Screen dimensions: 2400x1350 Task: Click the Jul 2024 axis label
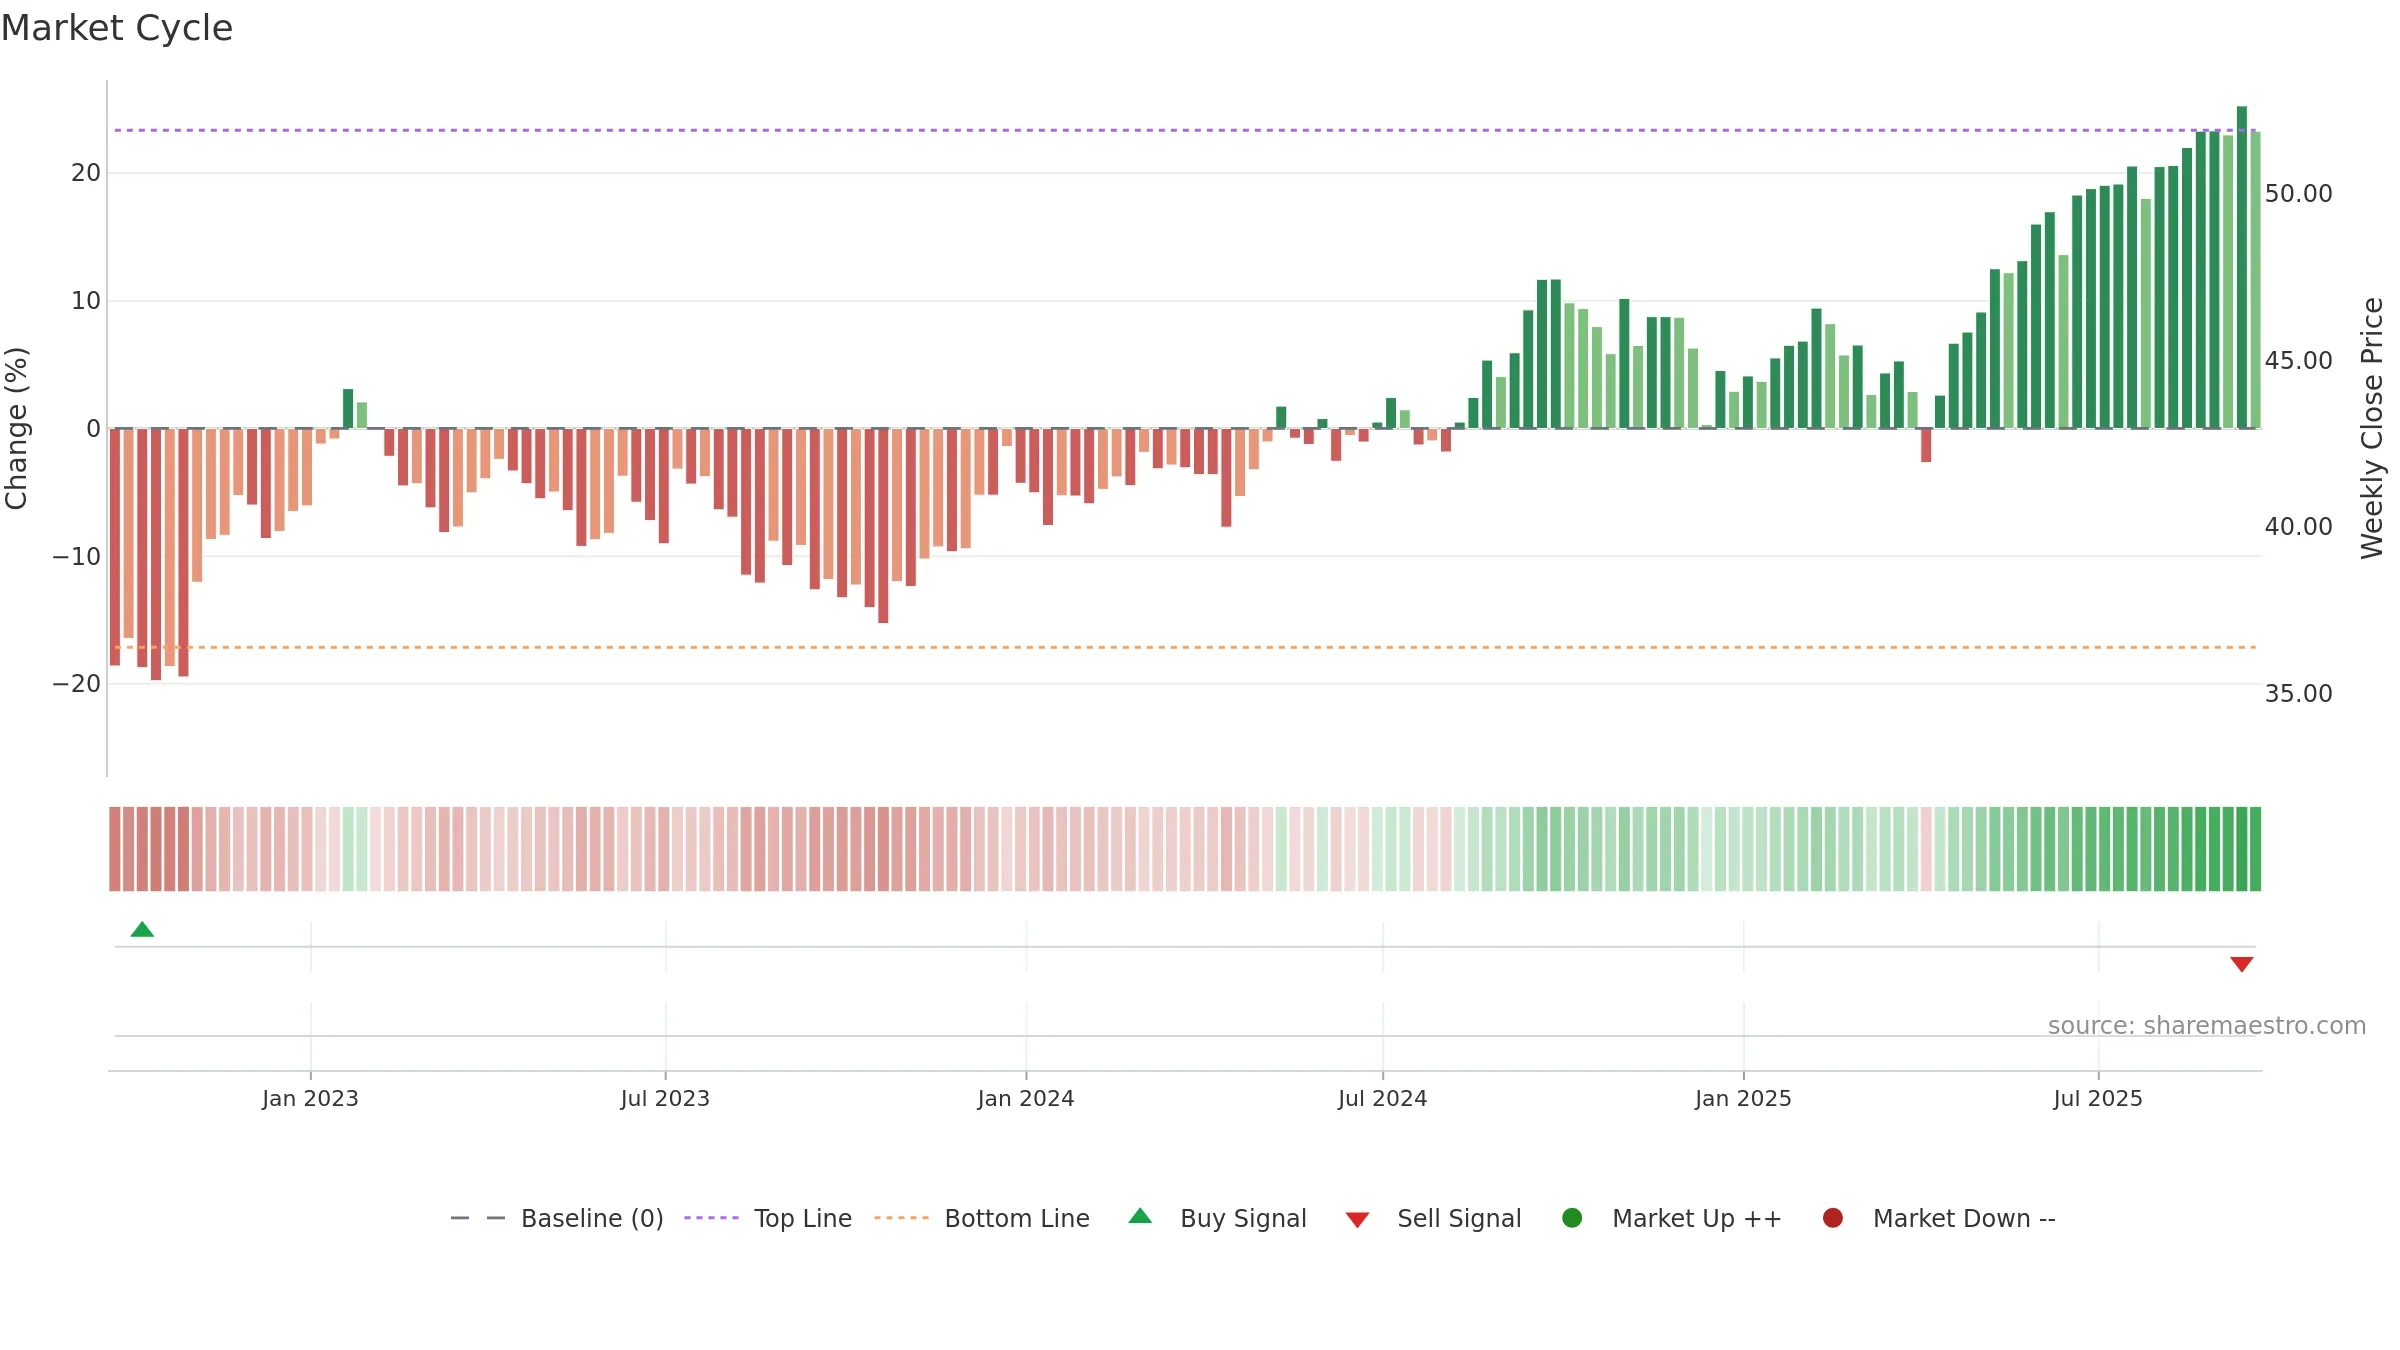1383,1098
